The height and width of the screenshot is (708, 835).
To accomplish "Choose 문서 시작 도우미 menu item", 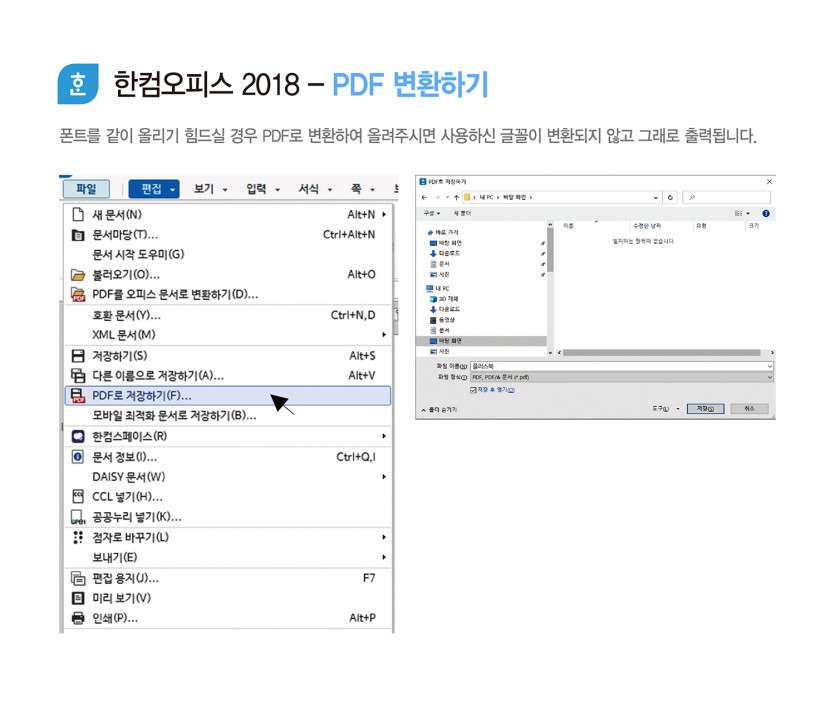I will click(228, 254).
